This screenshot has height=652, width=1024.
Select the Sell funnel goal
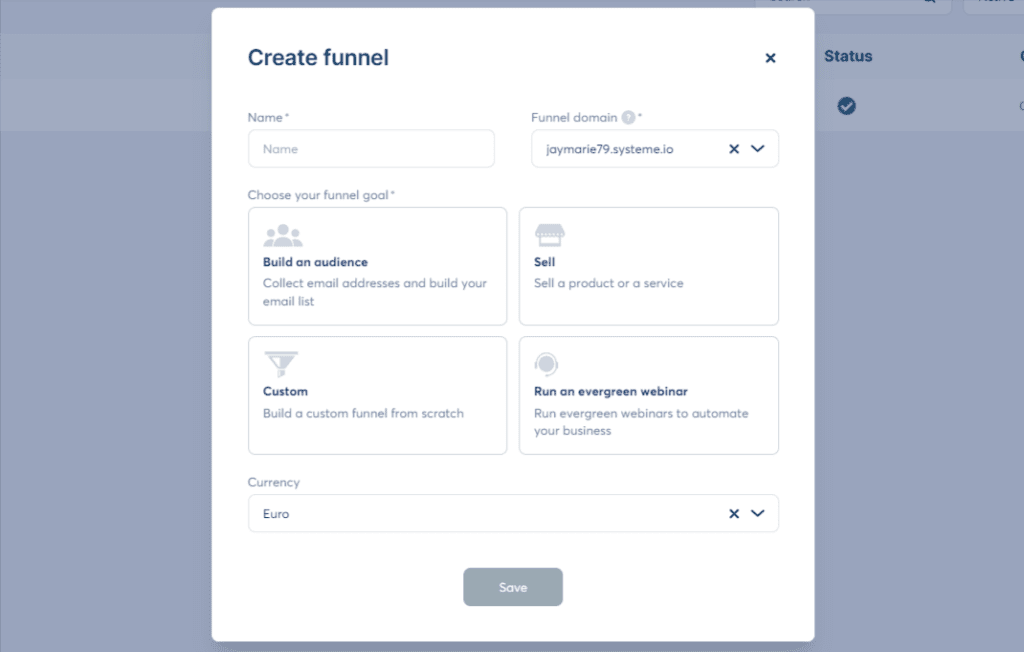[x=648, y=267]
